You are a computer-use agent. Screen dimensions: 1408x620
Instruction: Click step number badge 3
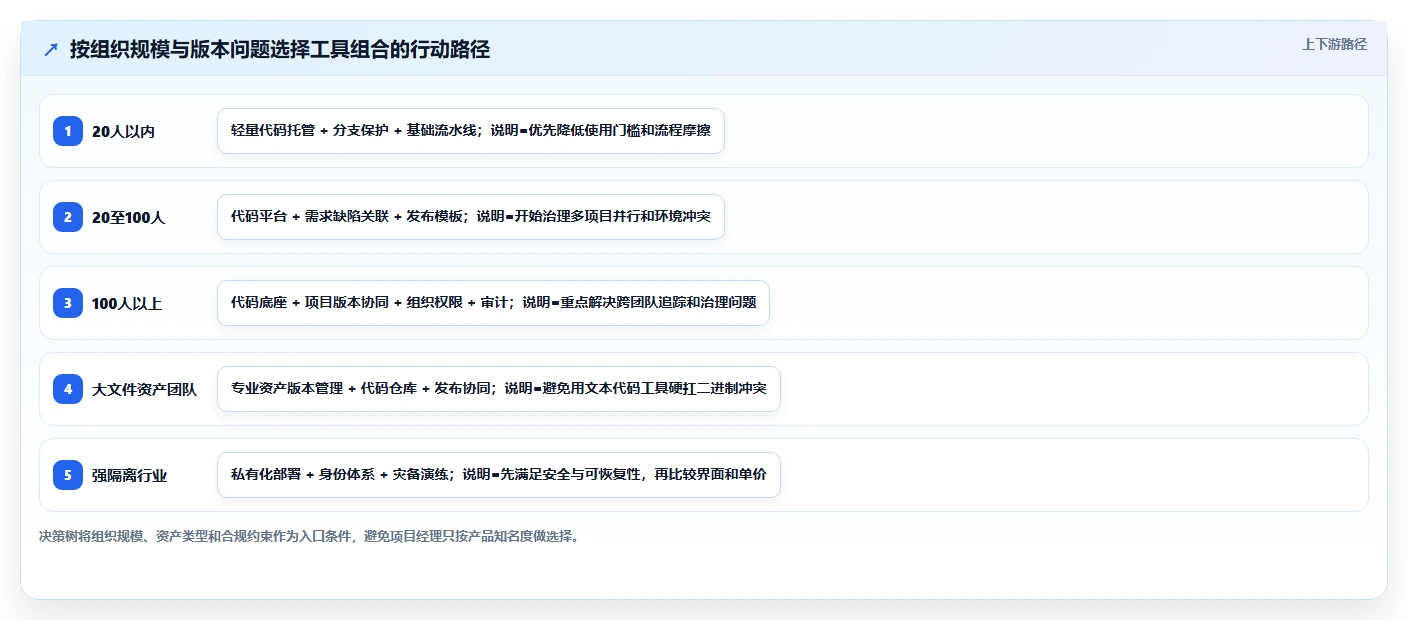(x=68, y=303)
